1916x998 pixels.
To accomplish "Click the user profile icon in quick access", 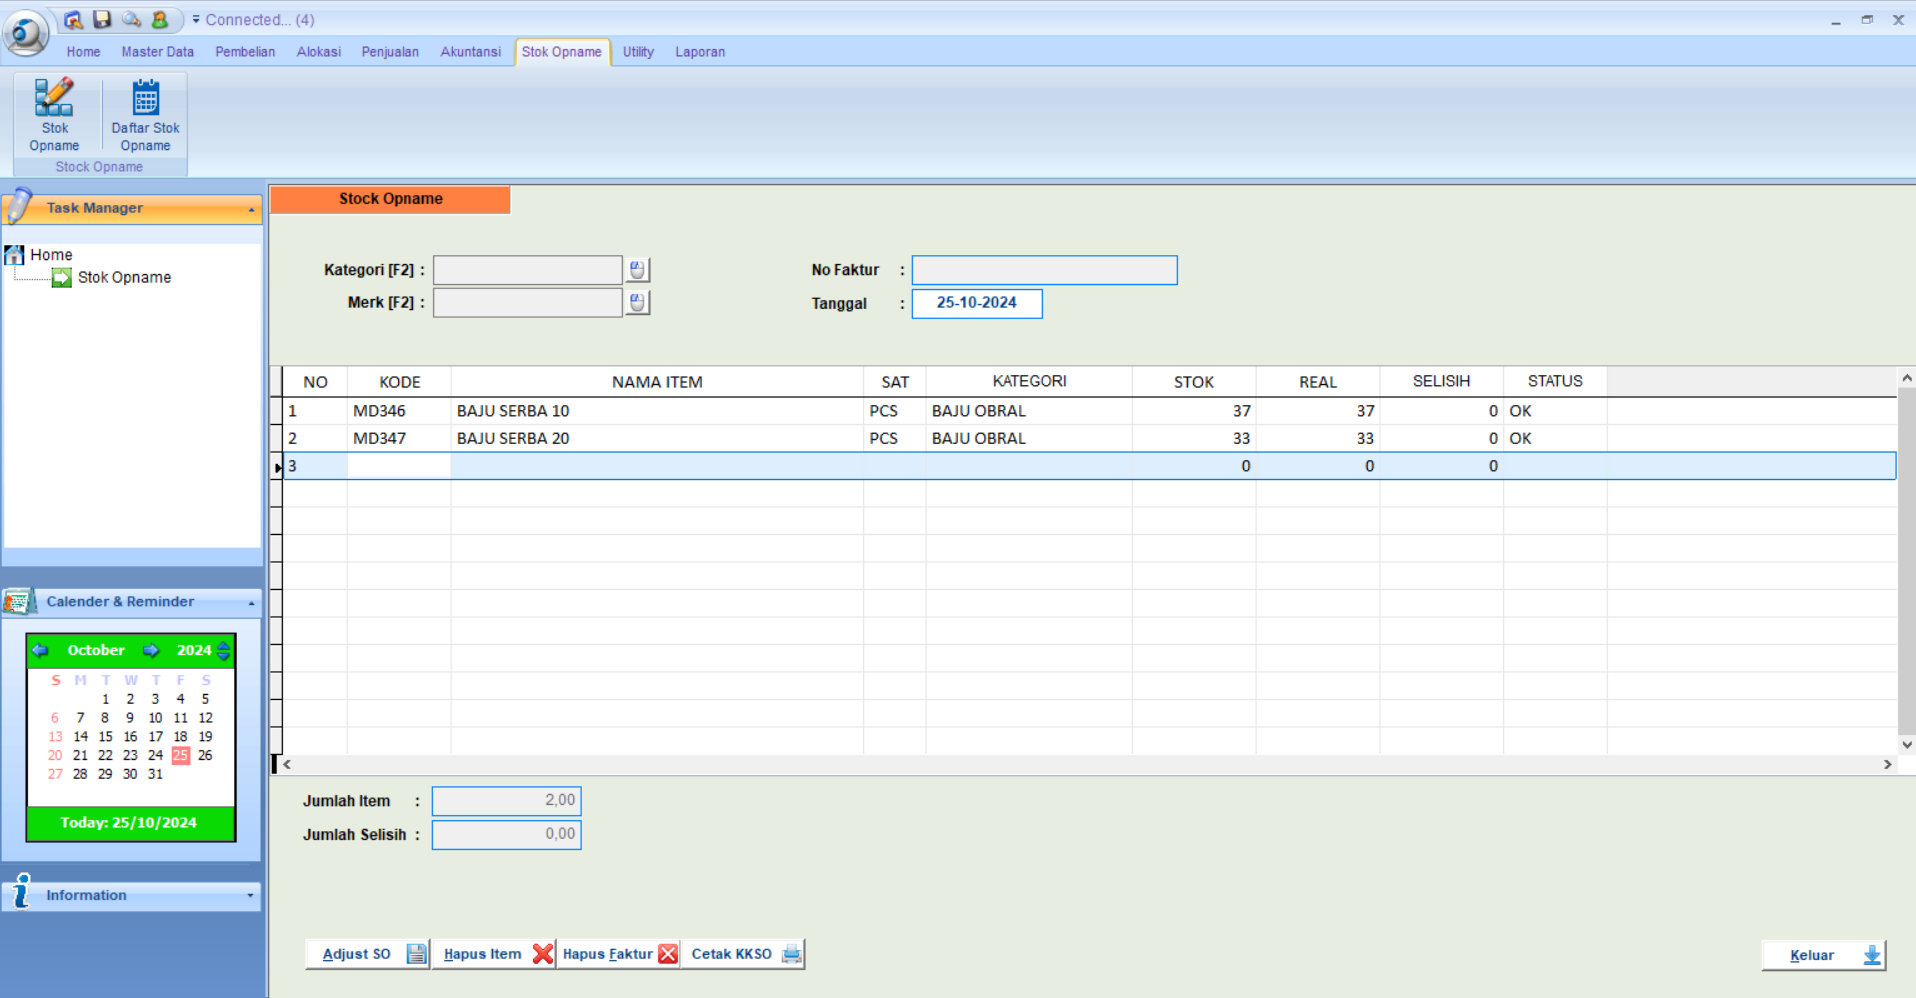I will click(160, 20).
